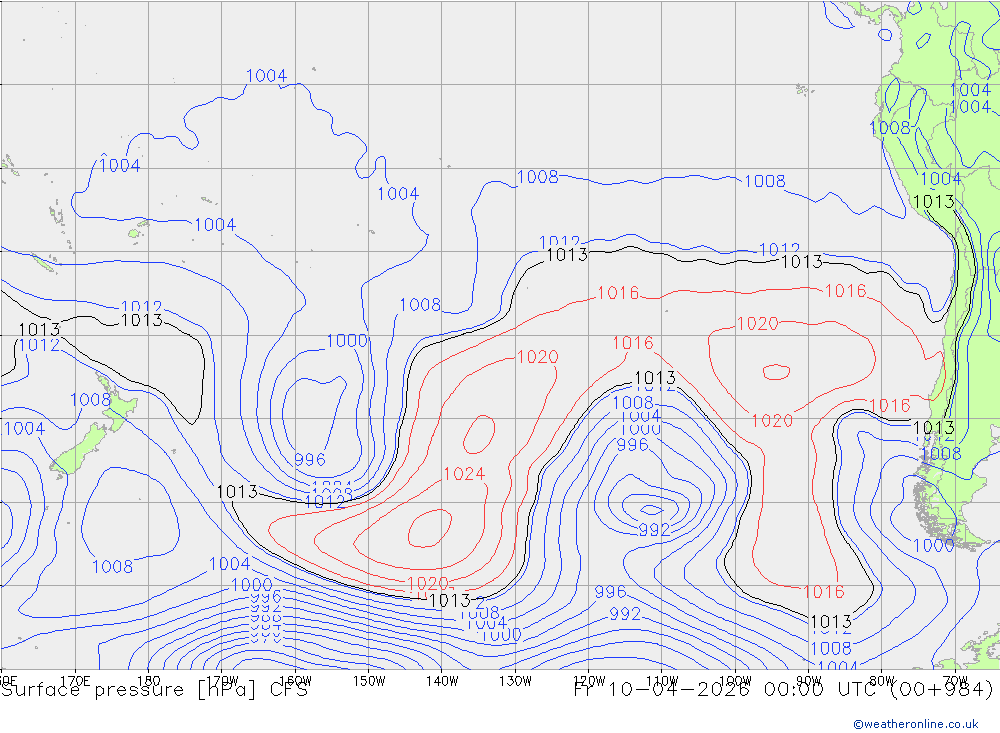Click the 'Surface pressure [hPa] CFS' title
1000x733 pixels.
(x=154, y=690)
